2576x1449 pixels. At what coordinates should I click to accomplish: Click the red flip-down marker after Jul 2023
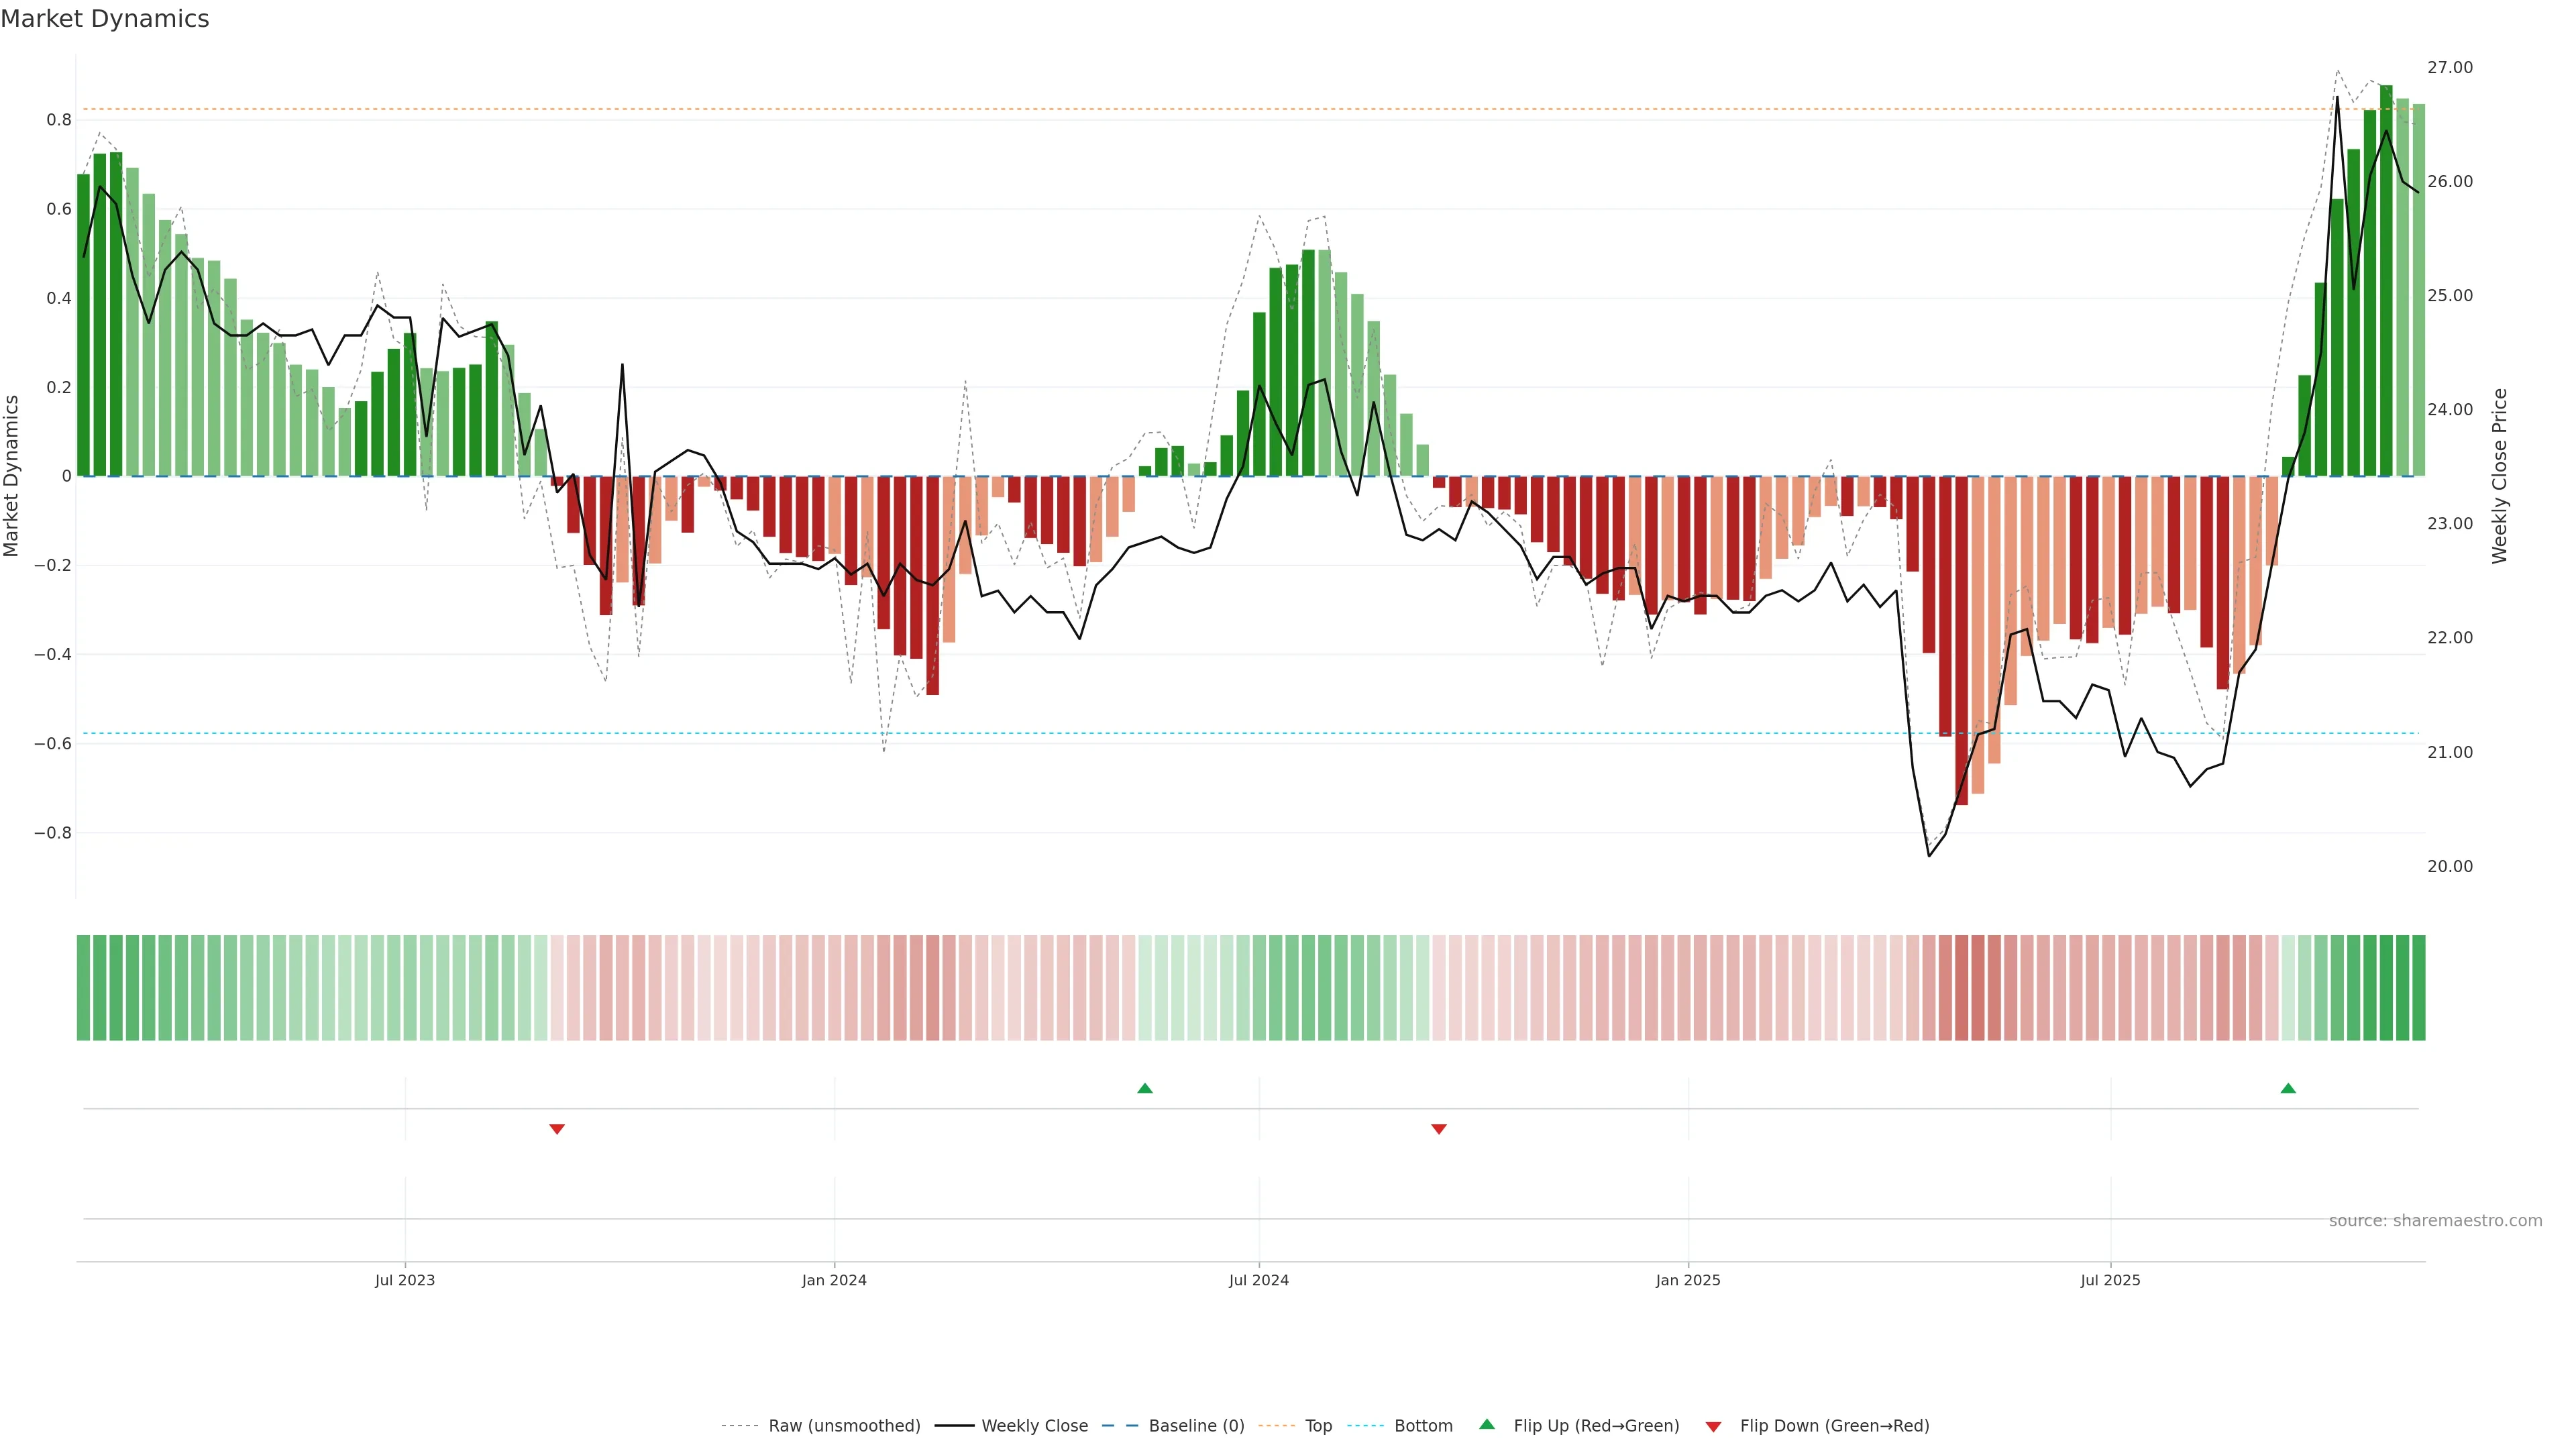pyautogui.click(x=557, y=1129)
